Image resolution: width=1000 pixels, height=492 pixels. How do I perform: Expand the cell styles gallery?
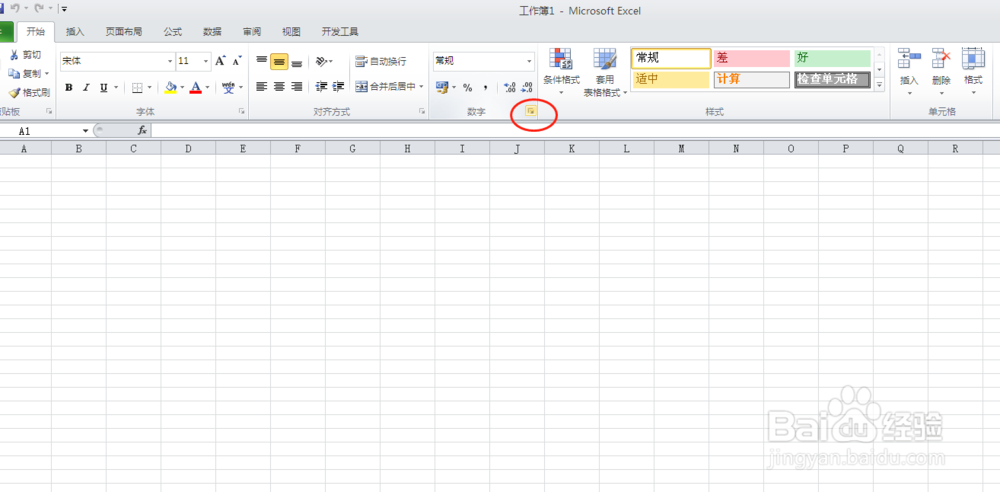pyautogui.click(x=879, y=84)
